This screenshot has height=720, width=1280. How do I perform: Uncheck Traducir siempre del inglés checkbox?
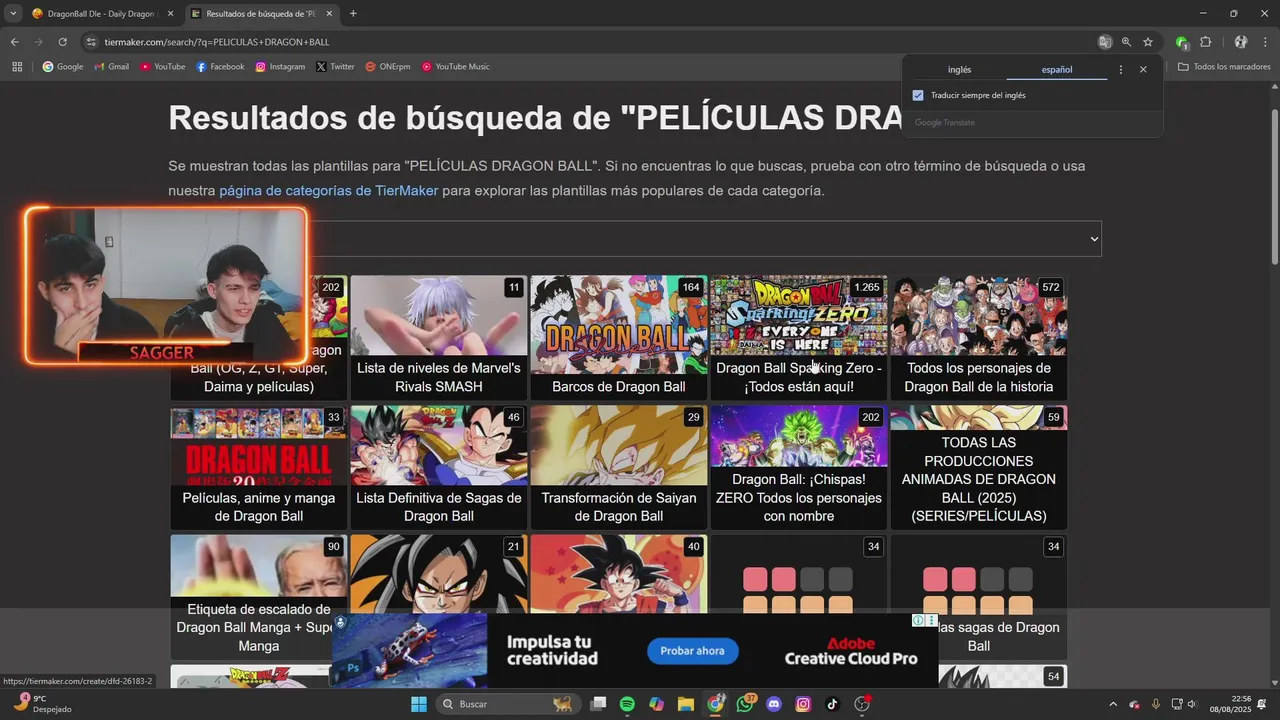[918, 95]
